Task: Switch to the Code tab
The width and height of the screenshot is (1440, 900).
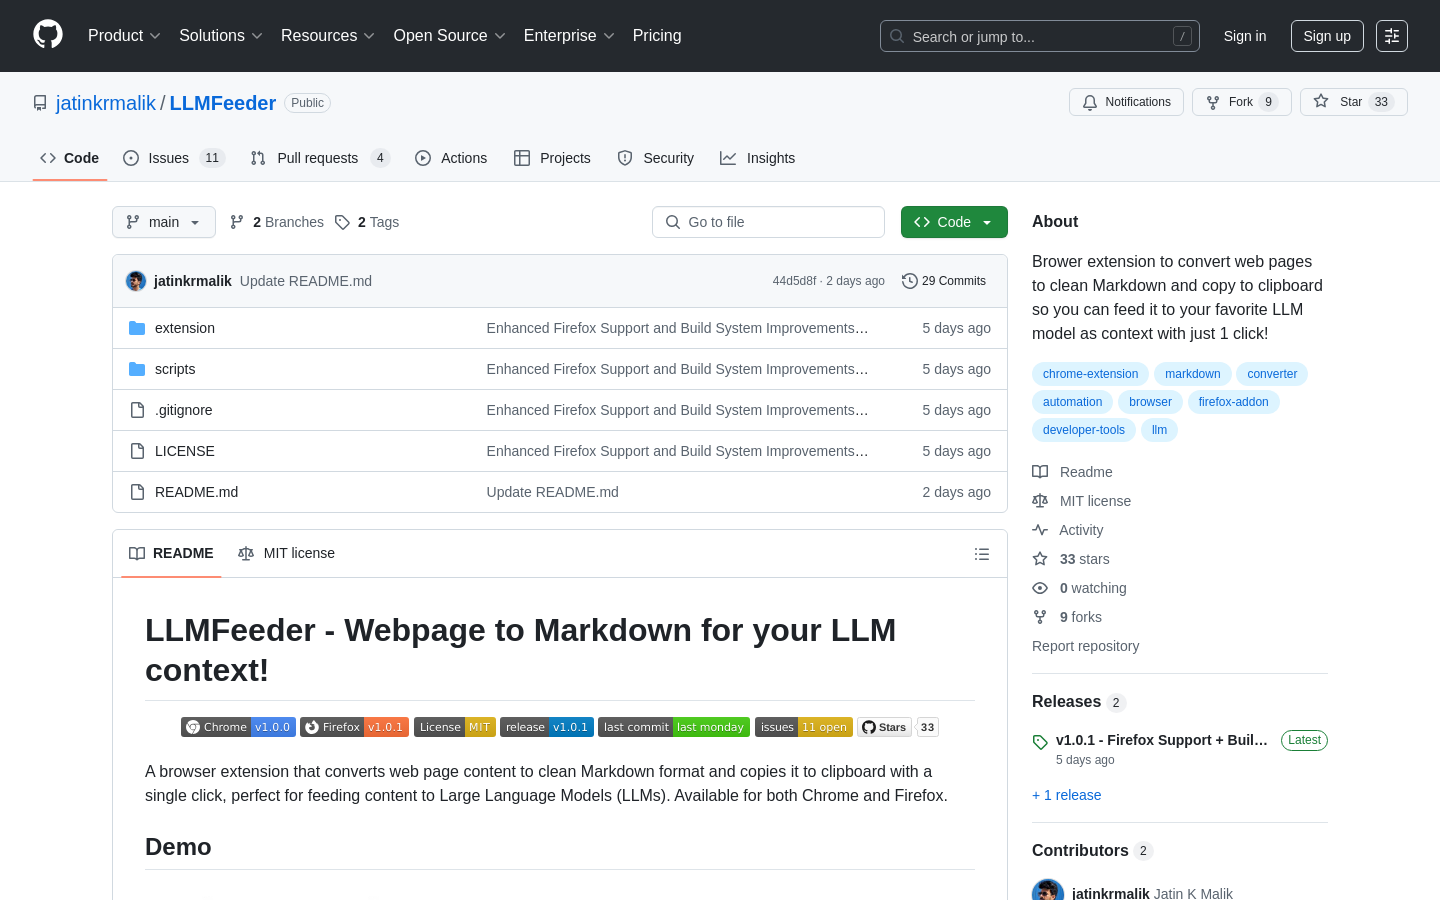Action: click(70, 158)
